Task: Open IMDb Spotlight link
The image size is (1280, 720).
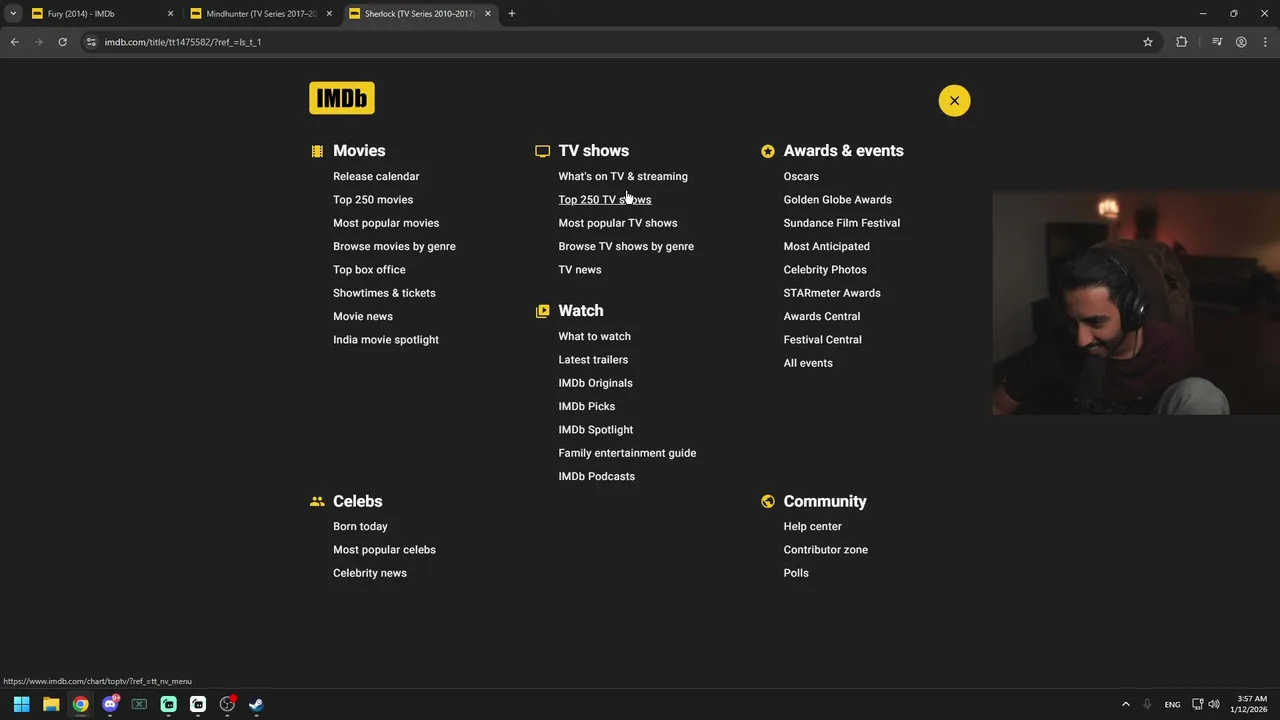Action: click(x=596, y=429)
